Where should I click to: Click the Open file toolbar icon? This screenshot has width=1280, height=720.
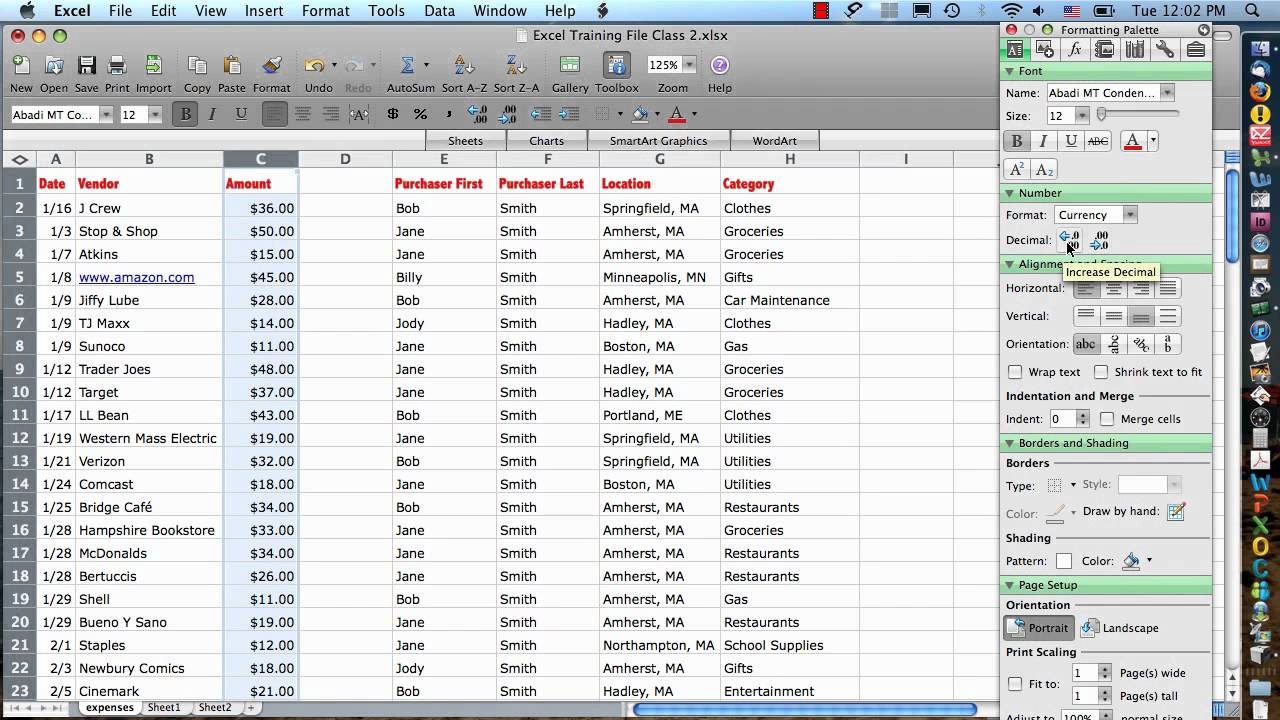pos(54,66)
